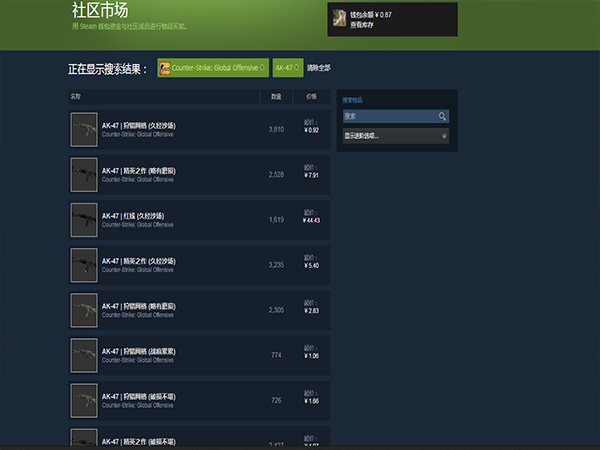The width and height of the screenshot is (600, 450).
Task: Click the starting price ¥44.43
Action: click(311, 220)
